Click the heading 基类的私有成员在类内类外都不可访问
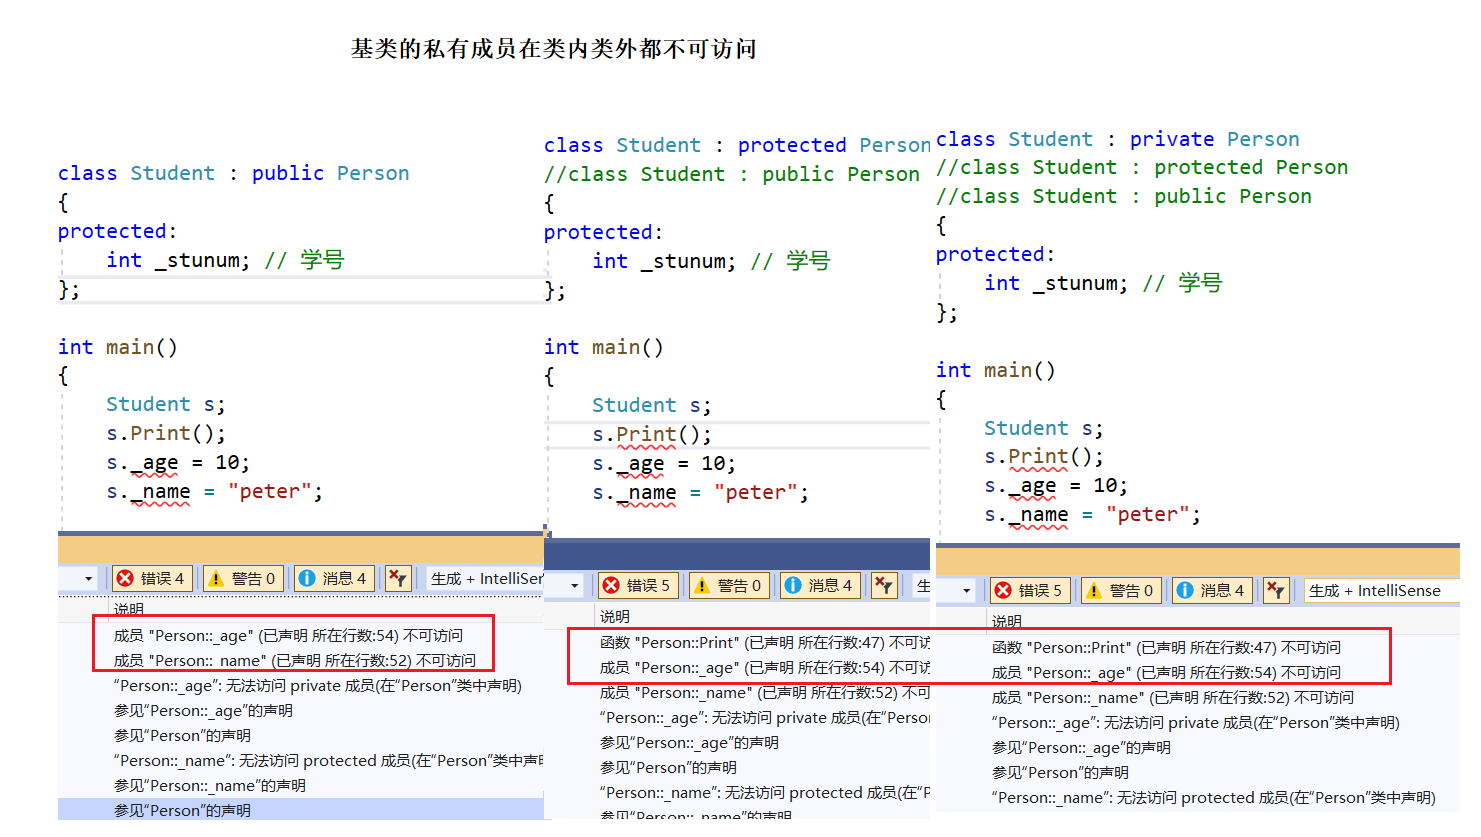Screen dimensions: 1481x837 (x=554, y=49)
